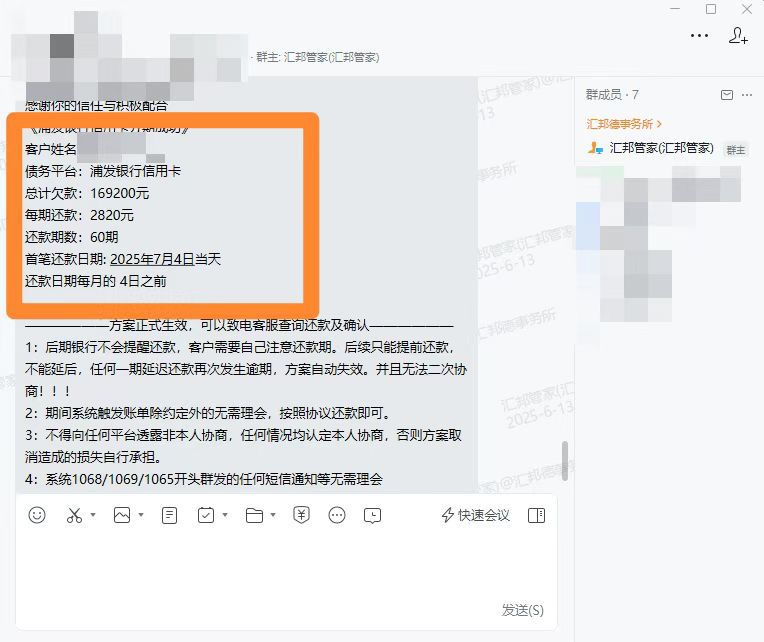The width and height of the screenshot is (764, 642).
Task: Expand the schedule task dropdown arrow
Action: click(225, 515)
